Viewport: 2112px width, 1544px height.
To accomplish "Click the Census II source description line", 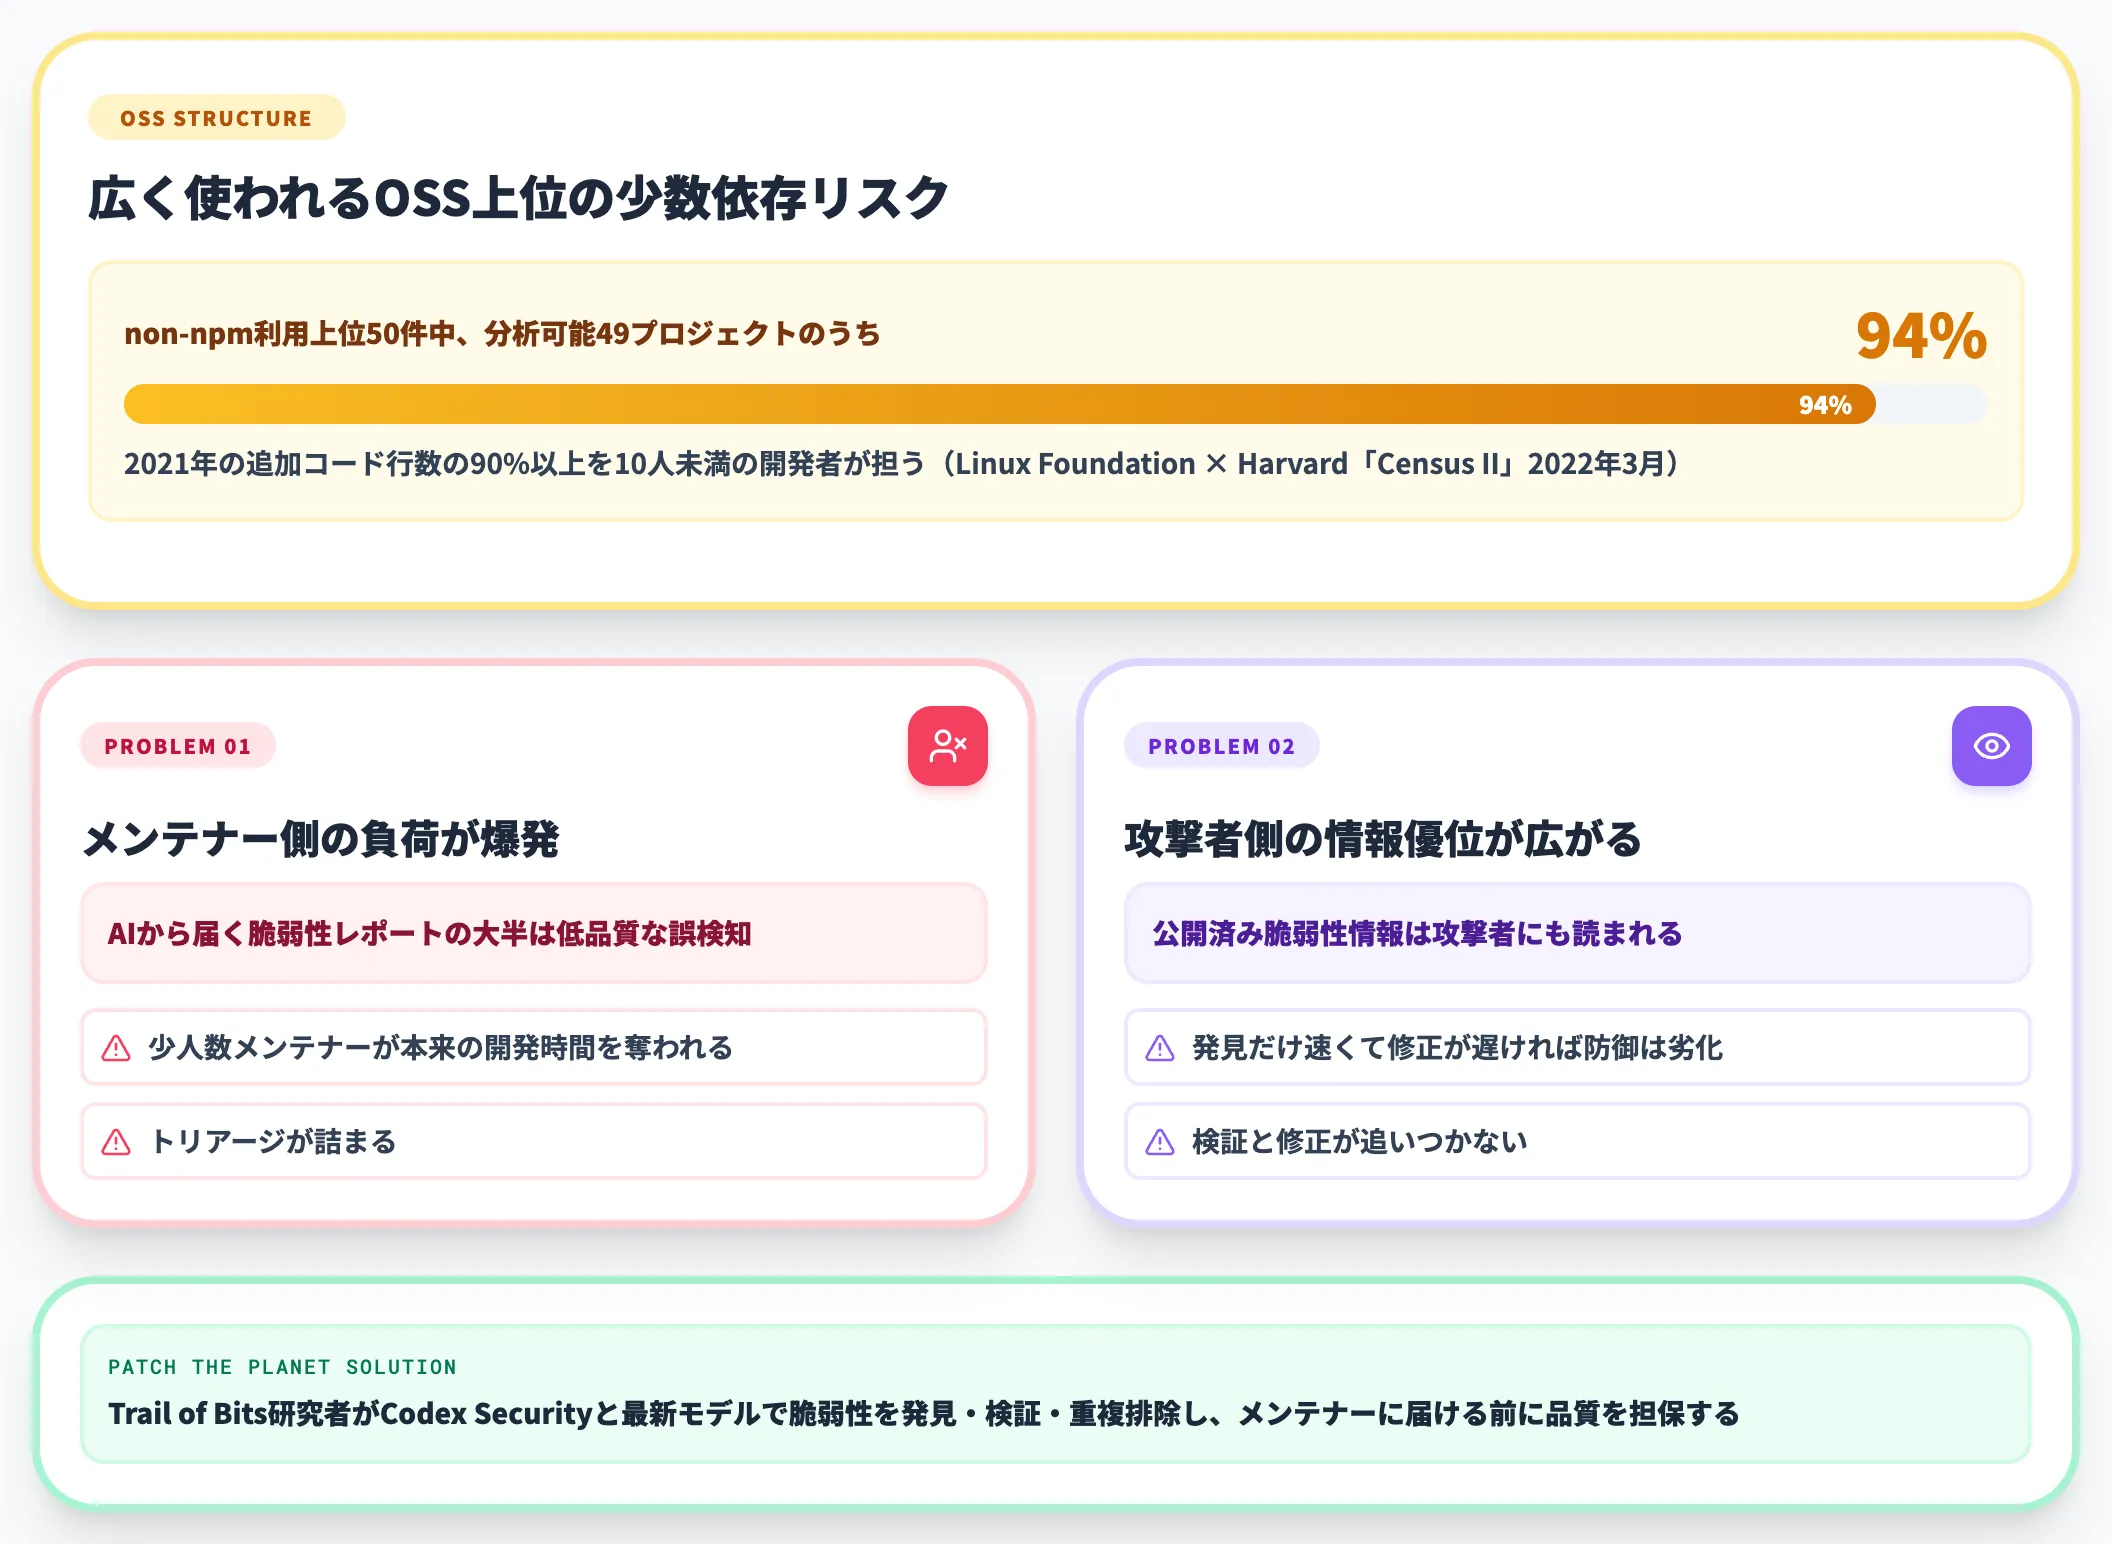I will point(902,464).
